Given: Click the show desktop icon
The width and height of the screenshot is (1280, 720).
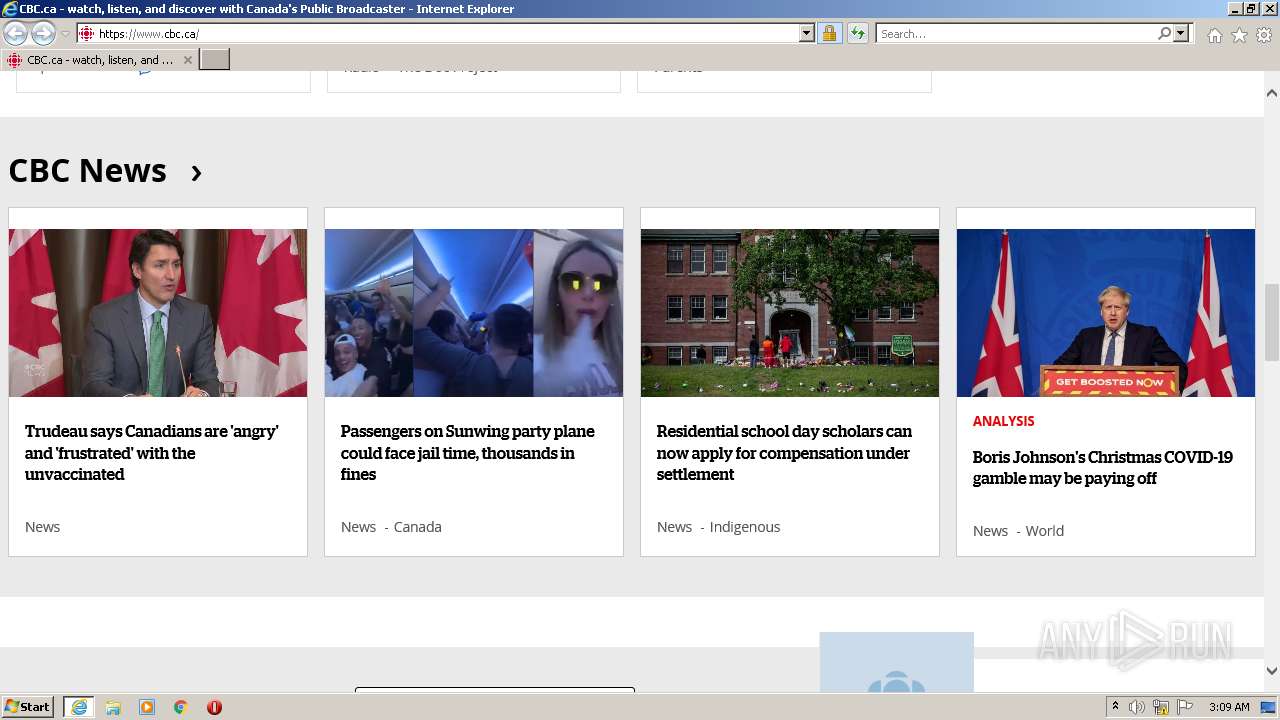Looking at the screenshot, I should tap(1269, 707).
